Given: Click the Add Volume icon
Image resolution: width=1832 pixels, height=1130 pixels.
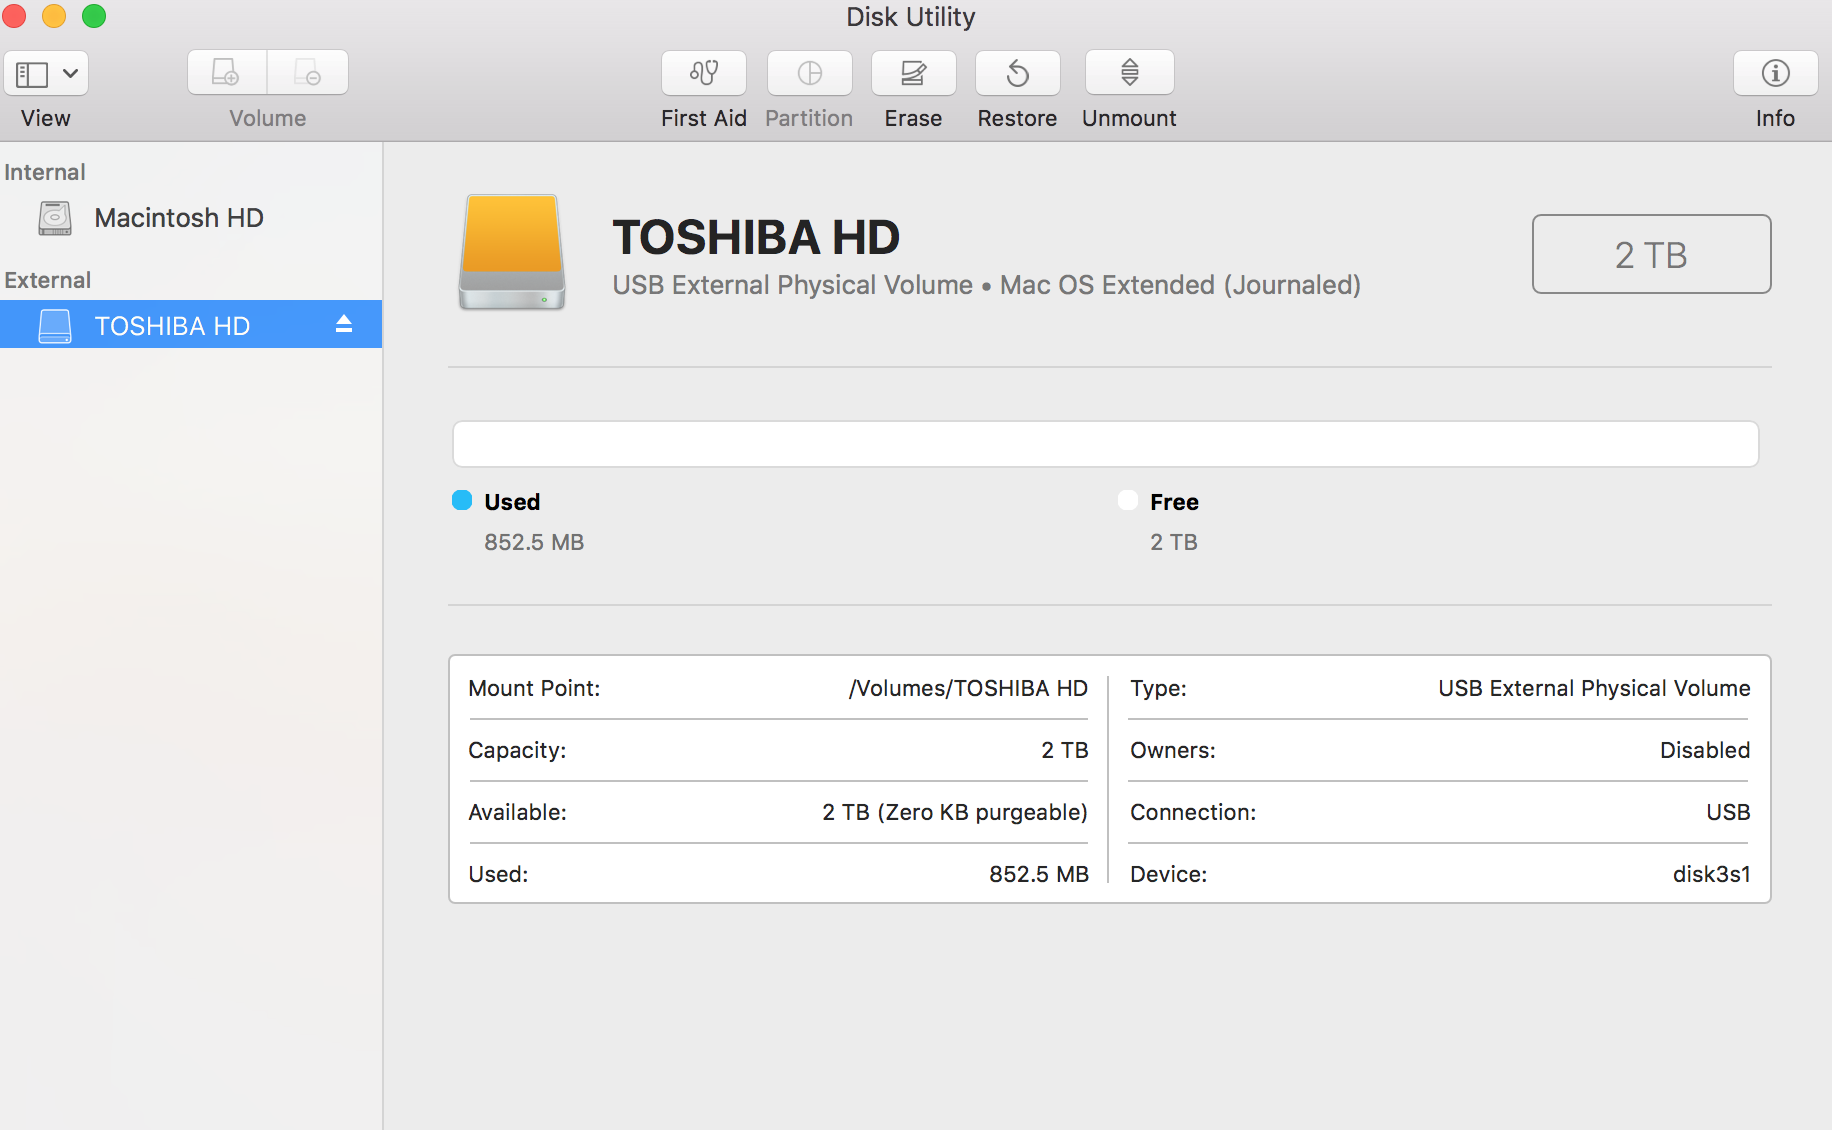Looking at the screenshot, I should point(227,73).
